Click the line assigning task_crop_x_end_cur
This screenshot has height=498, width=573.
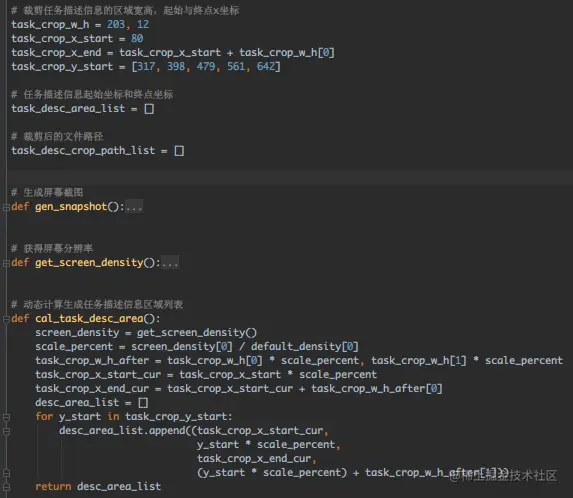(x=239, y=388)
